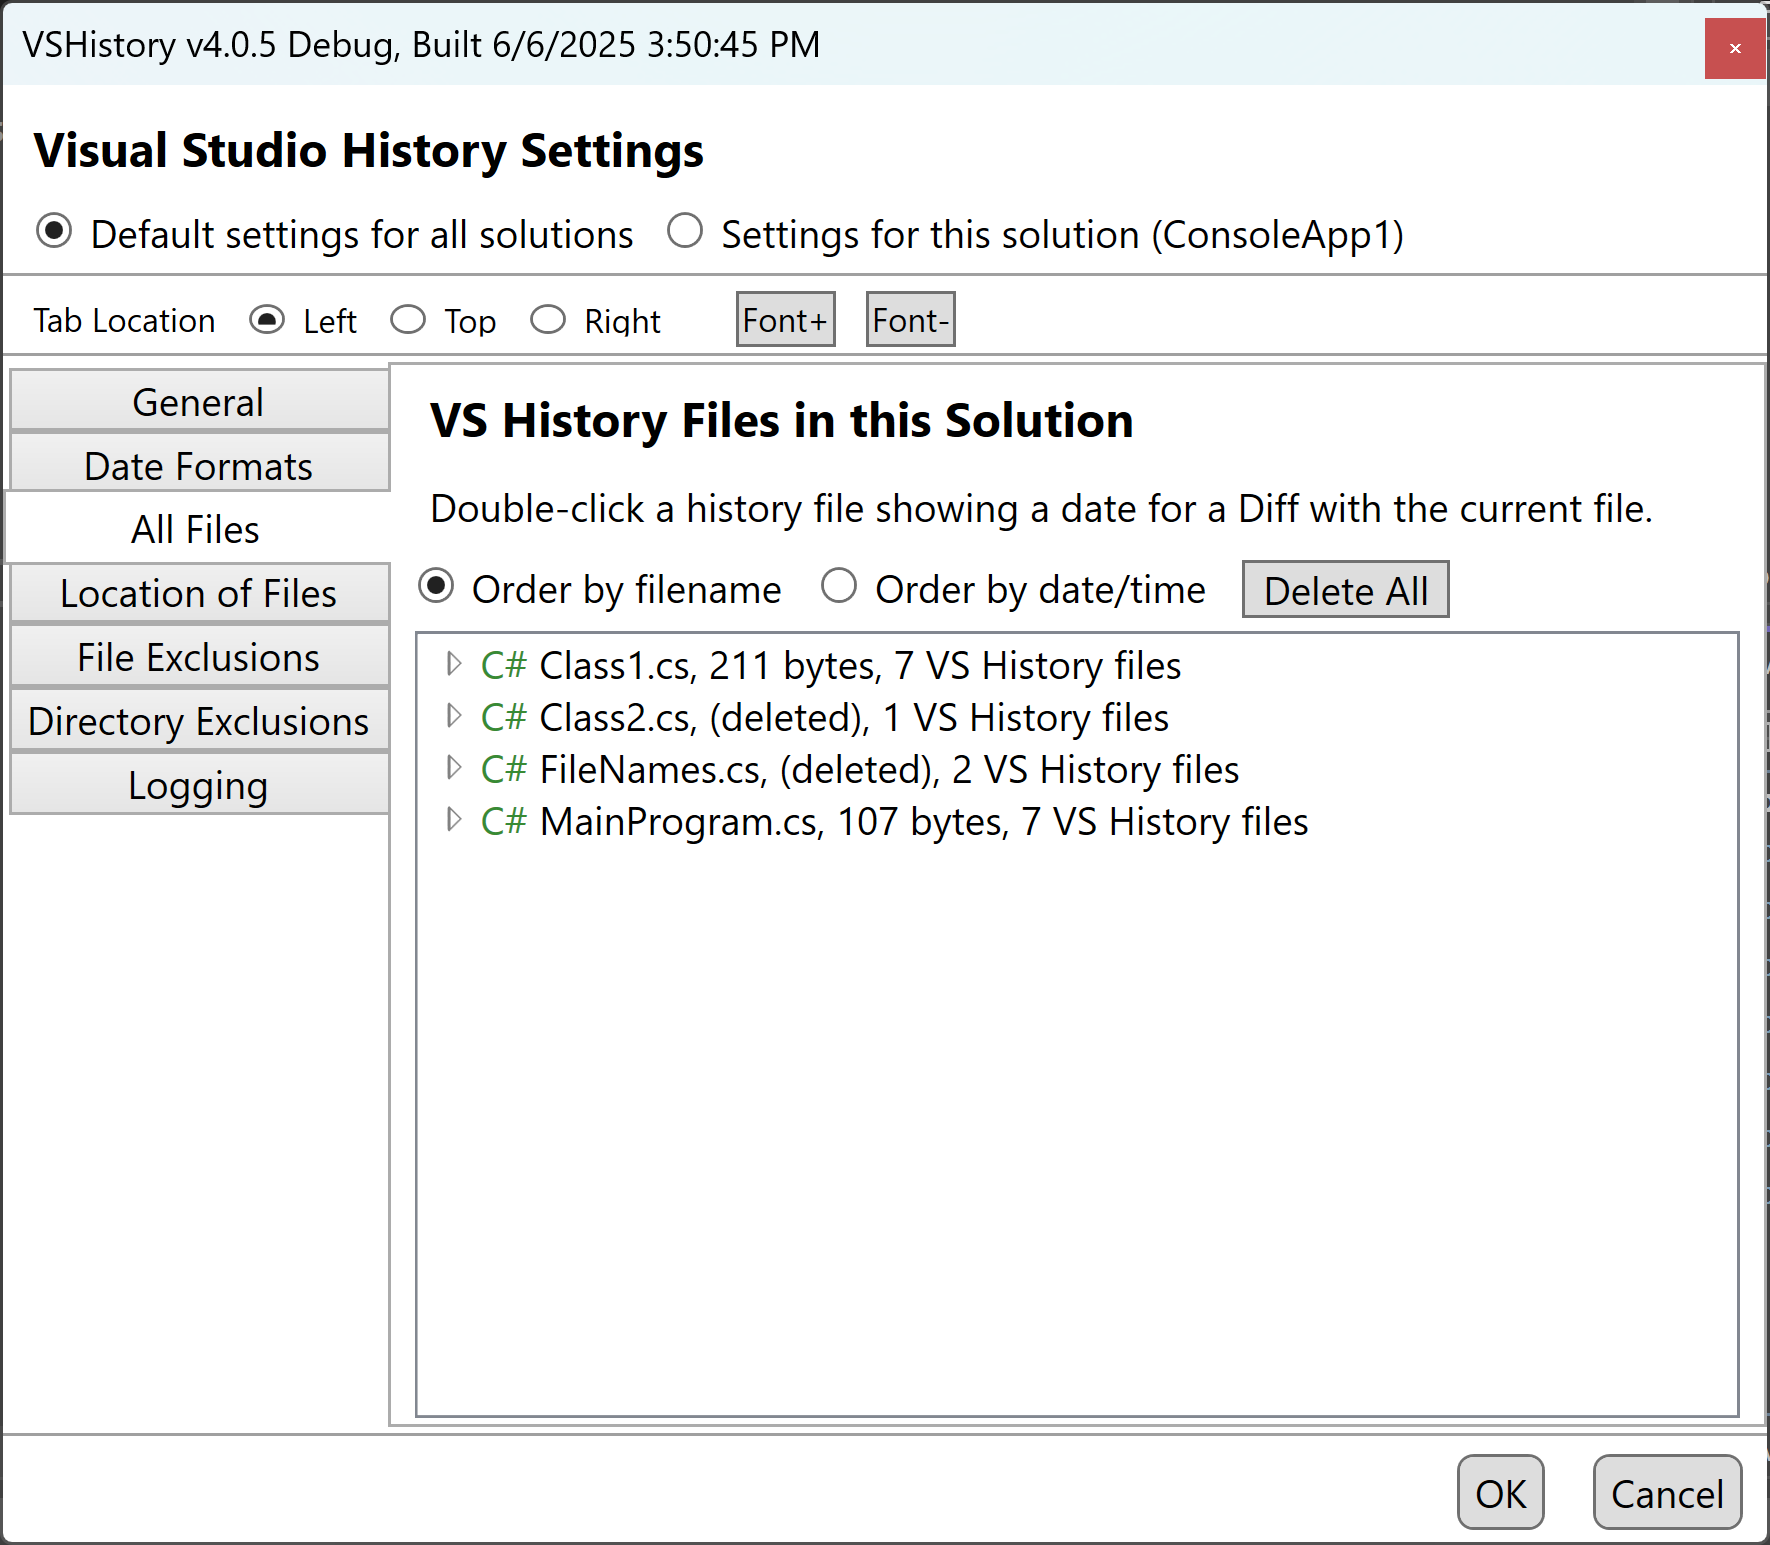Click the C# icon beside MainProgram.cs
1770x1545 pixels.
(x=503, y=821)
